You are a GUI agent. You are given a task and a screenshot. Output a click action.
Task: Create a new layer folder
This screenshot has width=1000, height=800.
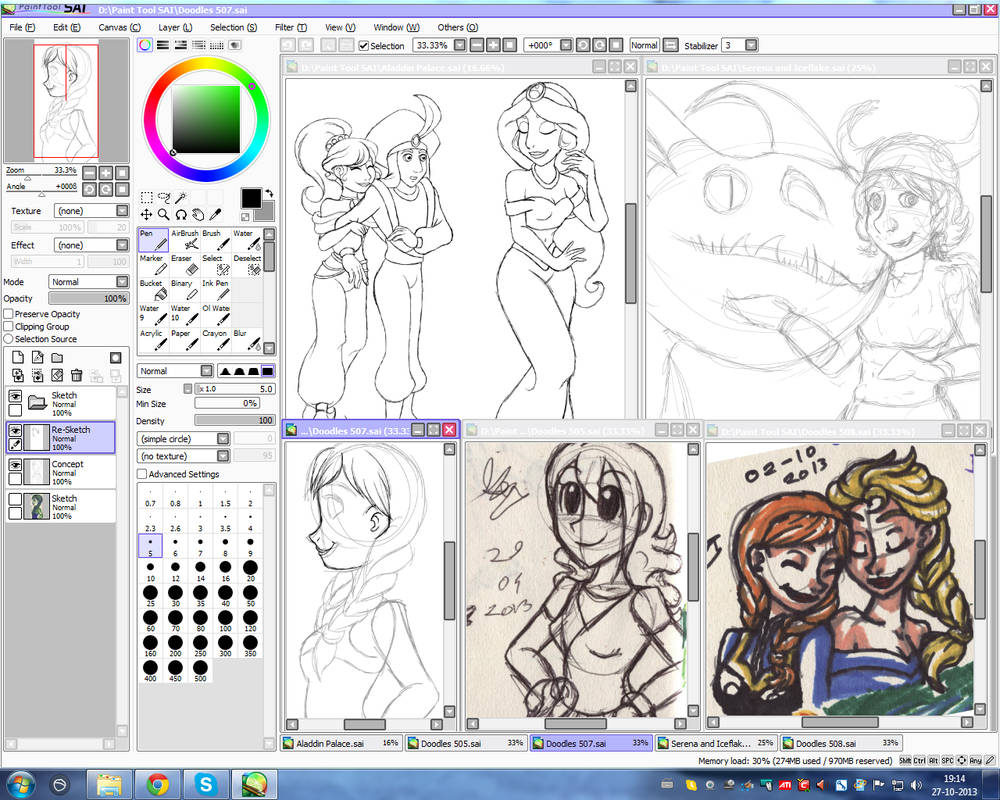click(57, 357)
